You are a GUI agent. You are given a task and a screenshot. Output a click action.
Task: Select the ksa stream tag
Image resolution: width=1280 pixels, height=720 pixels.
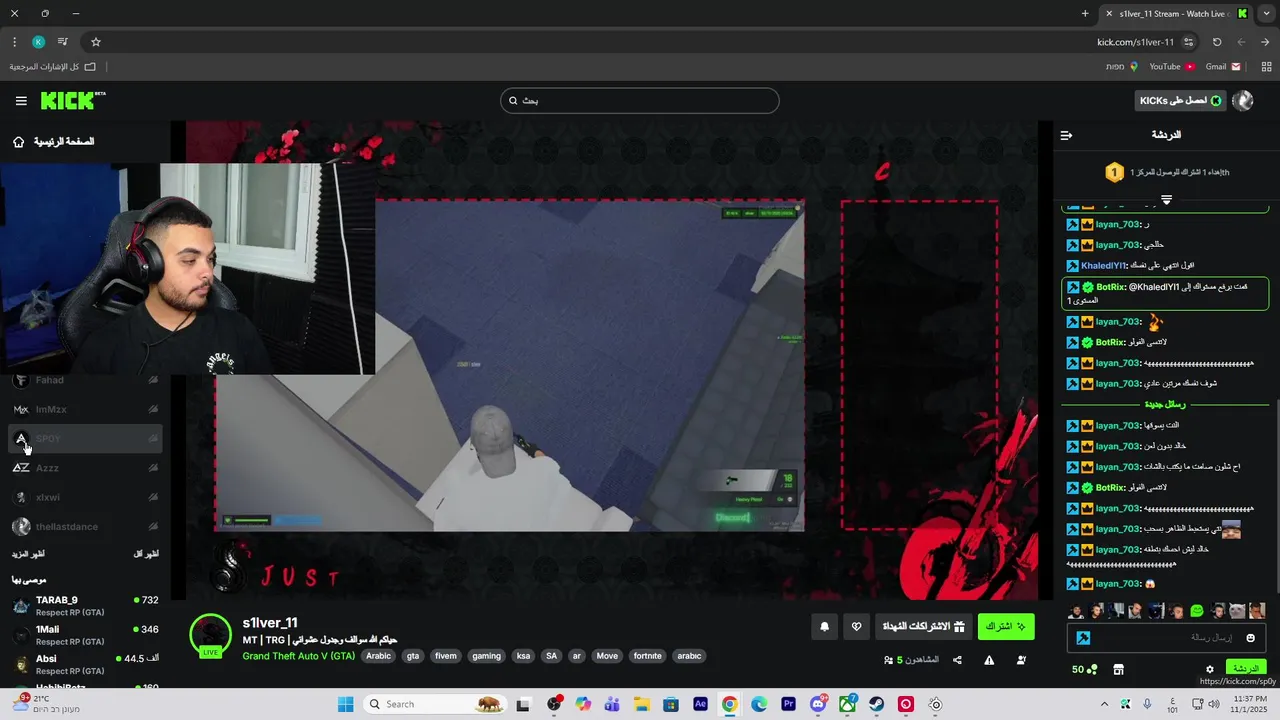(523, 656)
